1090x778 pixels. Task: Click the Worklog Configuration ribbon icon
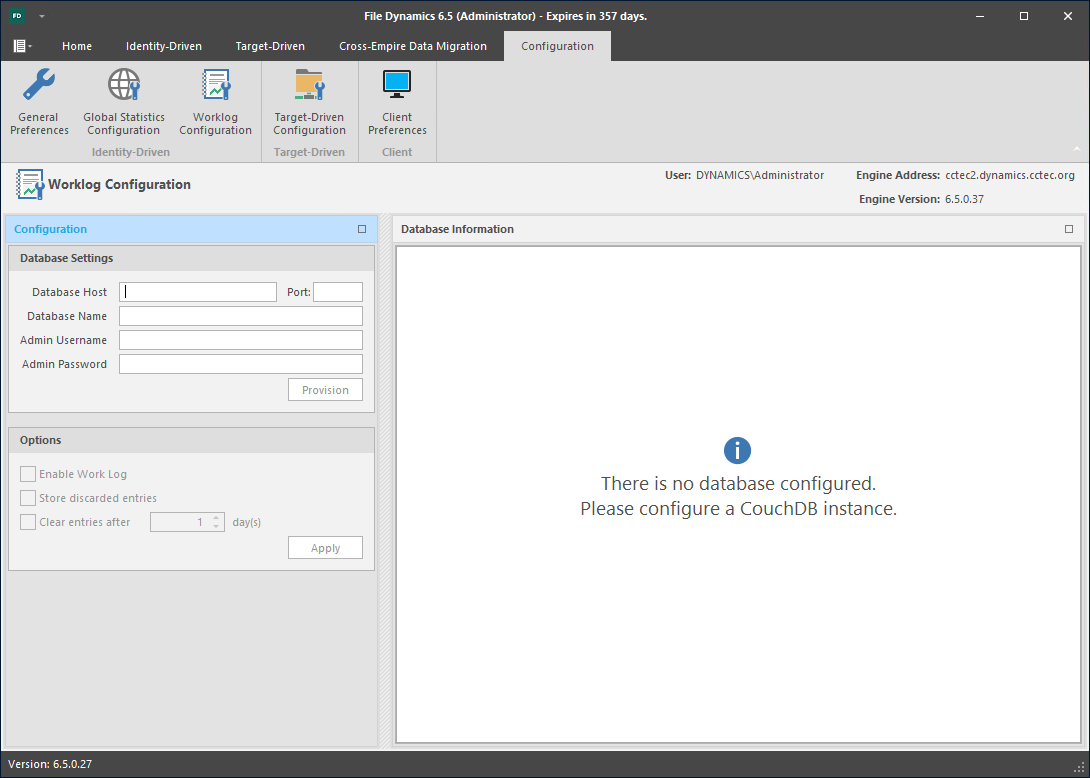tap(215, 86)
